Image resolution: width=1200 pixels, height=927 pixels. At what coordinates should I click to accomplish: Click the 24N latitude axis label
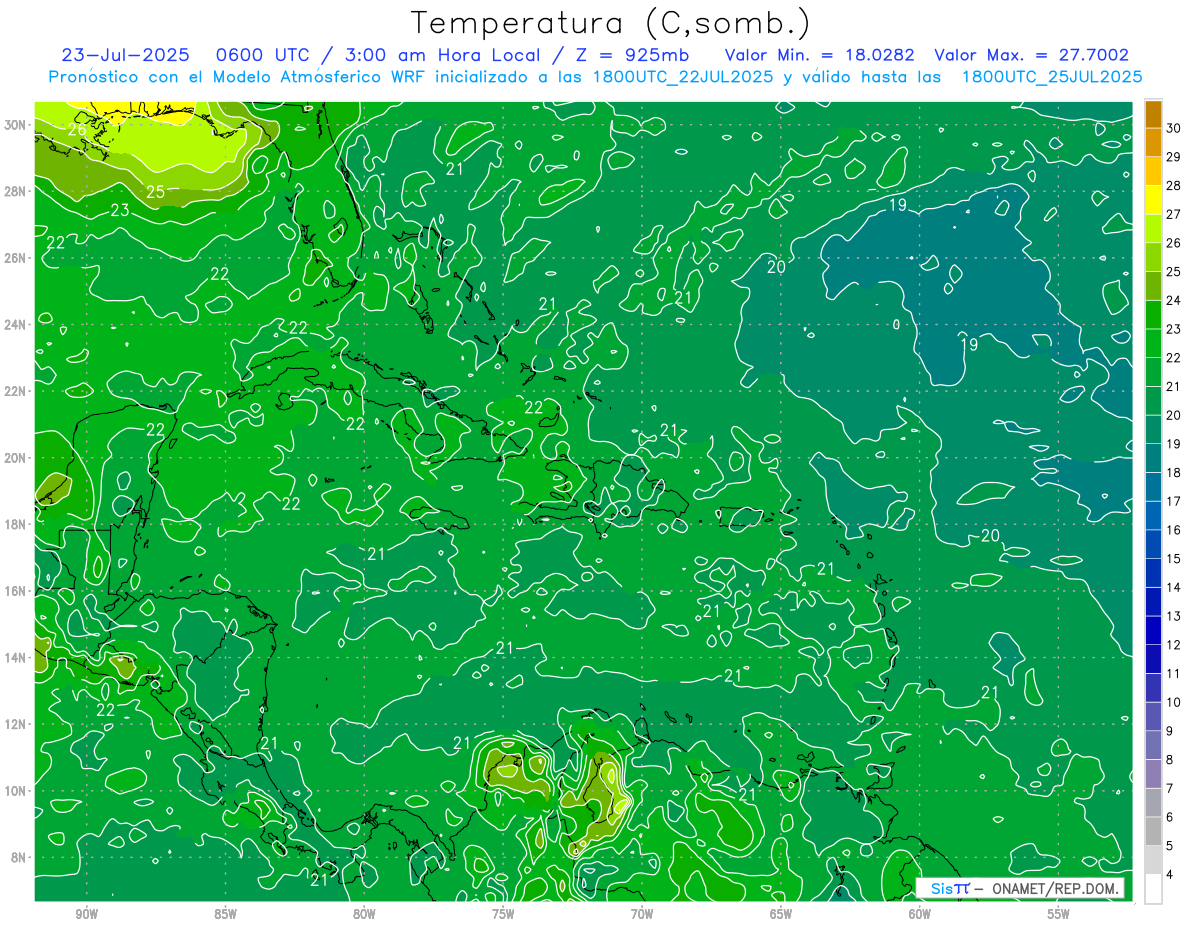coord(17,324)
